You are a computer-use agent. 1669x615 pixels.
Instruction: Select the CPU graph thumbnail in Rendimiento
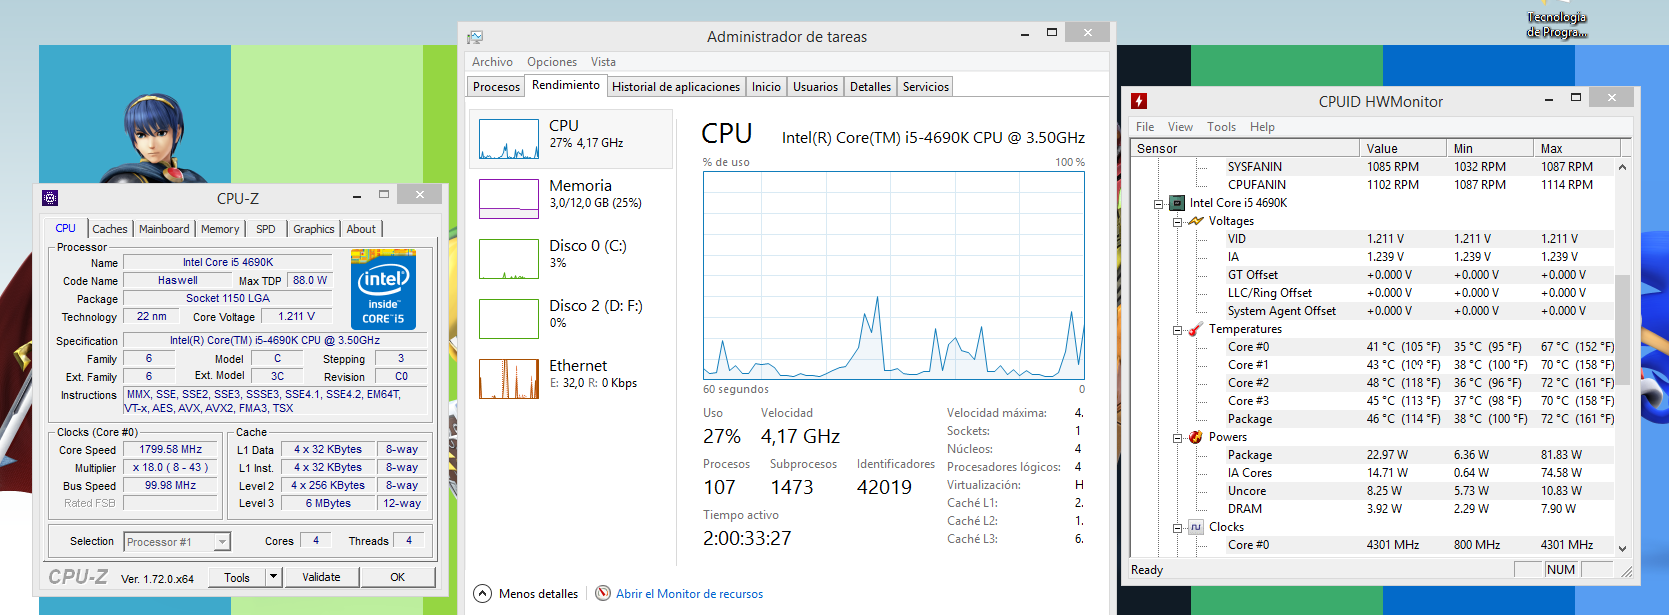tap(509, 139)
